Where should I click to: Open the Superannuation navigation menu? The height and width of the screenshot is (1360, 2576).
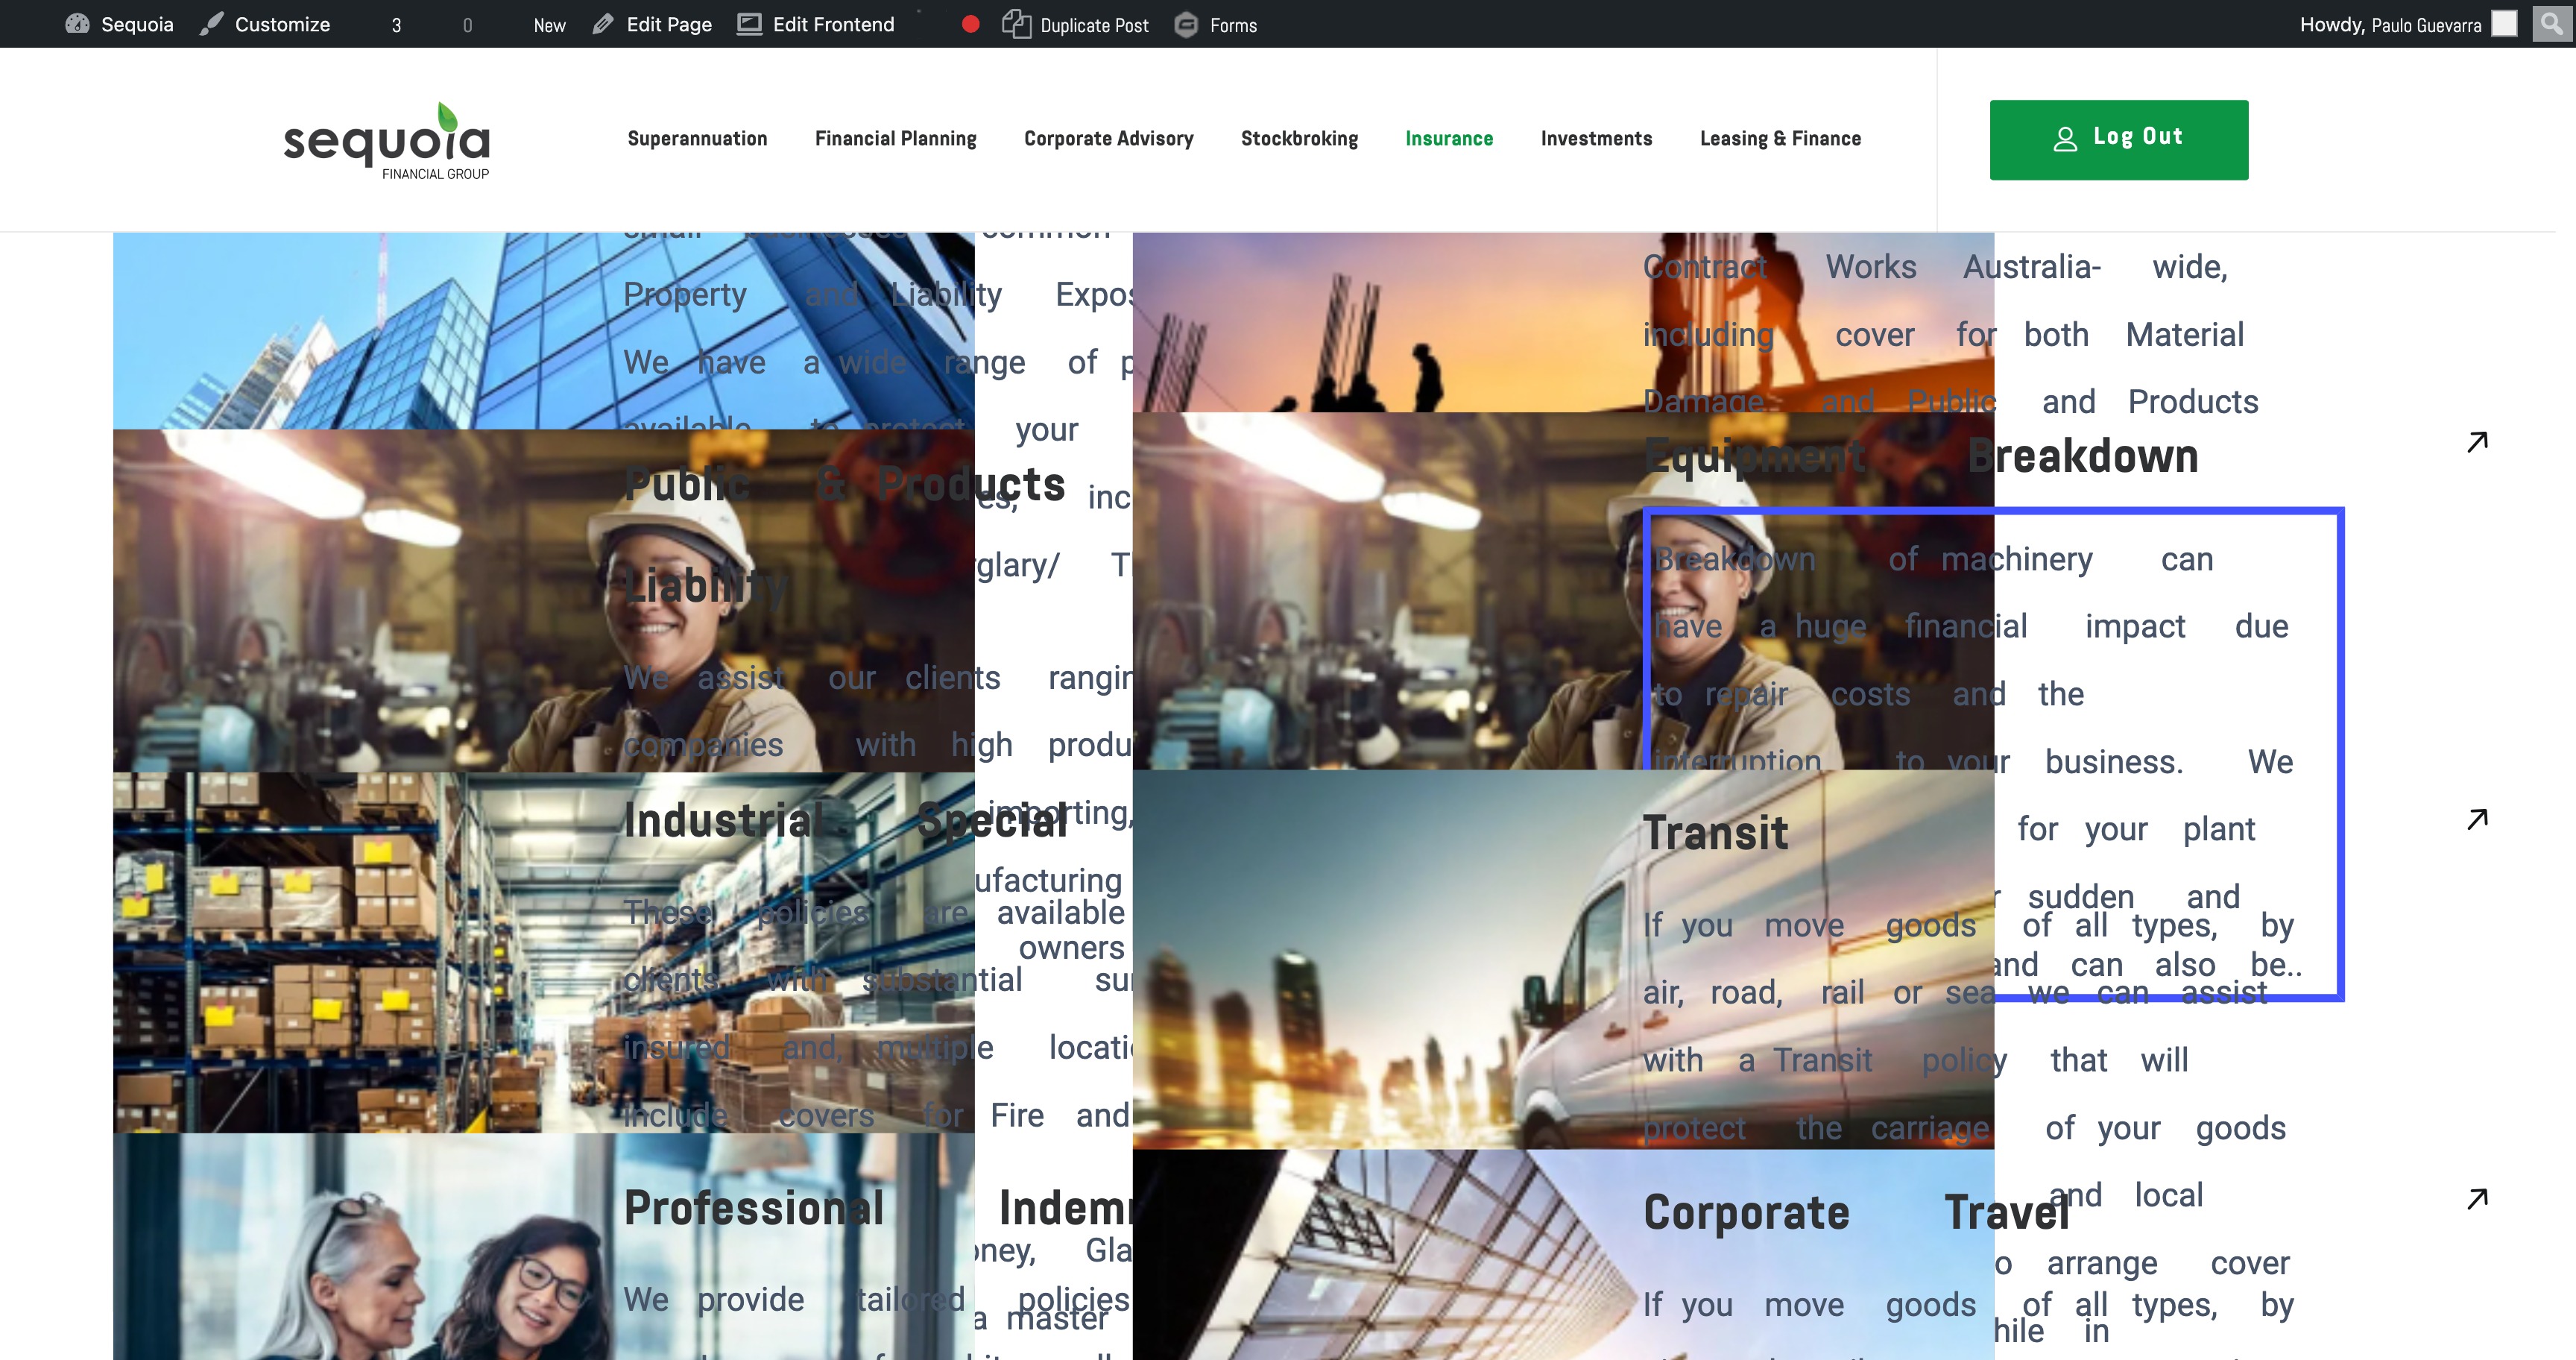(697, 139)
